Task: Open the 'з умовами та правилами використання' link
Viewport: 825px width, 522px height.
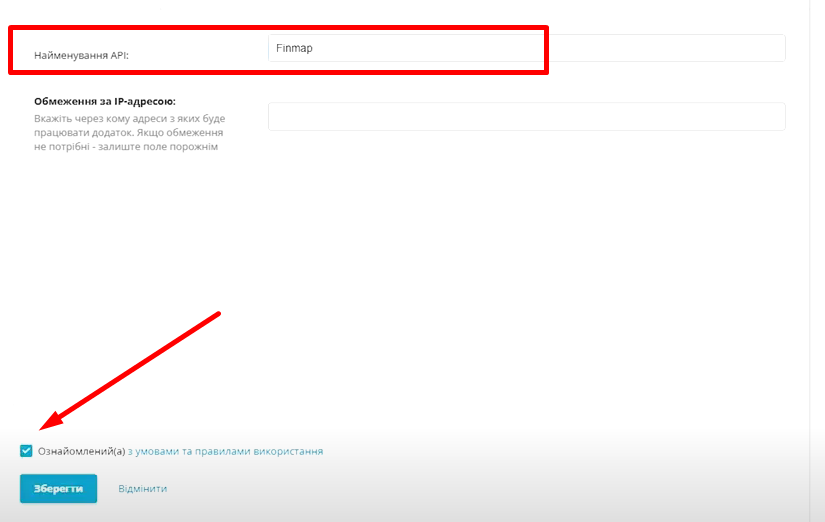Action: point(225,451)
